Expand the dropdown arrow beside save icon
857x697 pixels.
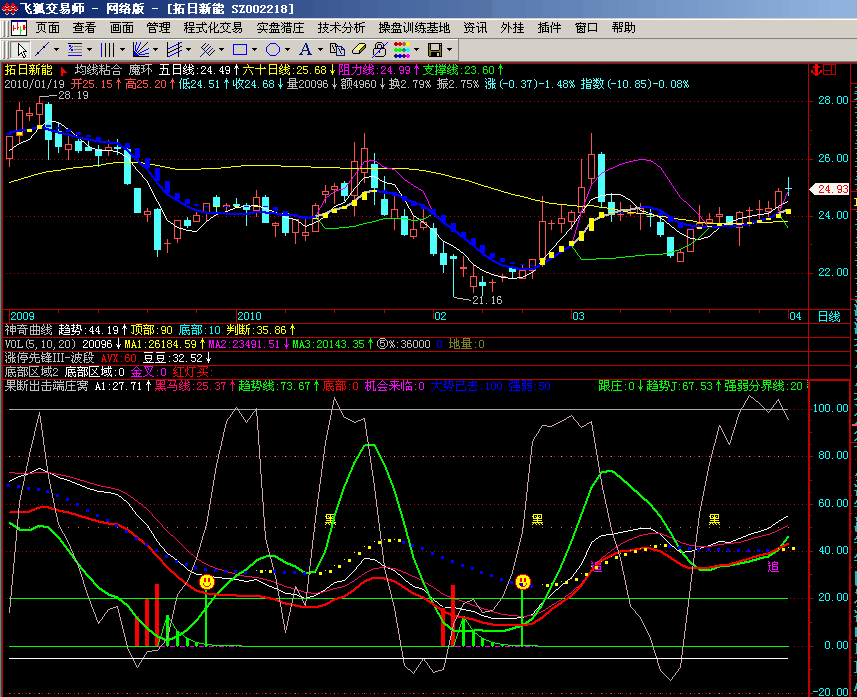[x=450, y=50]
